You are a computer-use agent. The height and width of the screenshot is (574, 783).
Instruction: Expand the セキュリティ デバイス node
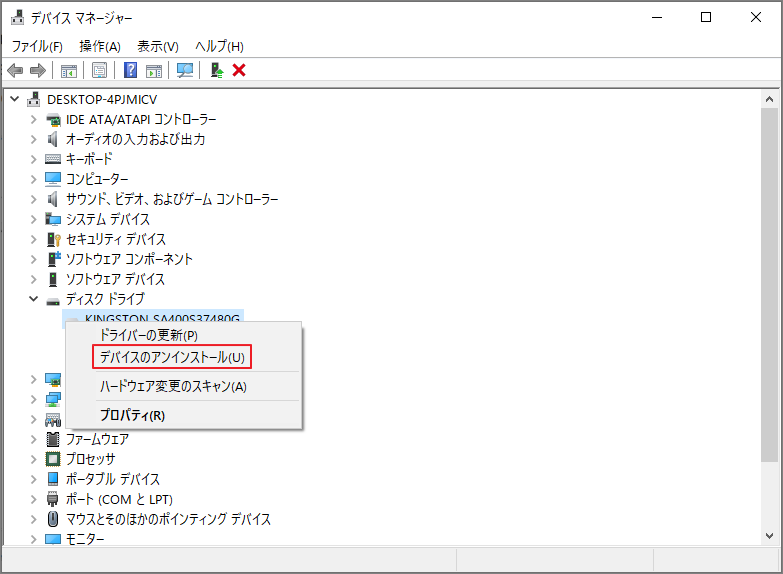click(x=33, y=239)
